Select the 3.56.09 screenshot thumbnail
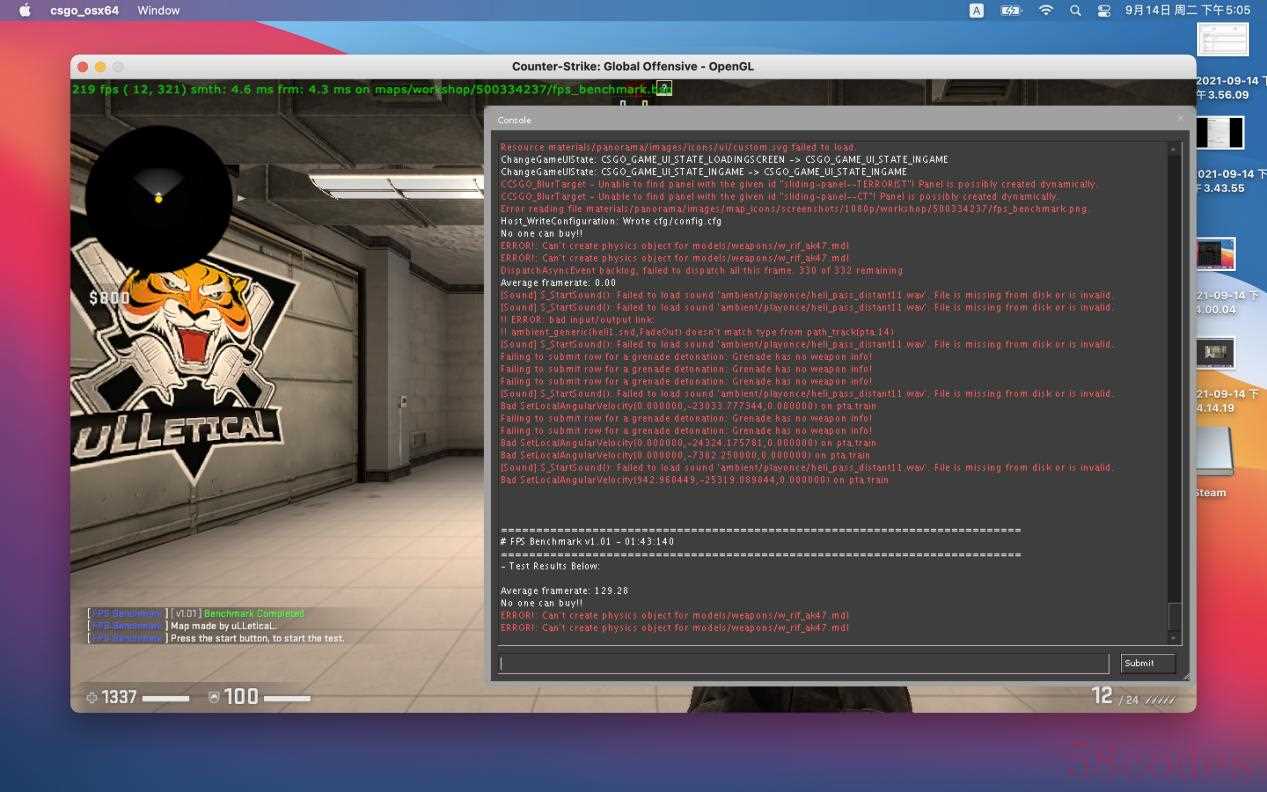This screenshot has height=792, width=1267. coord(1224,41)
